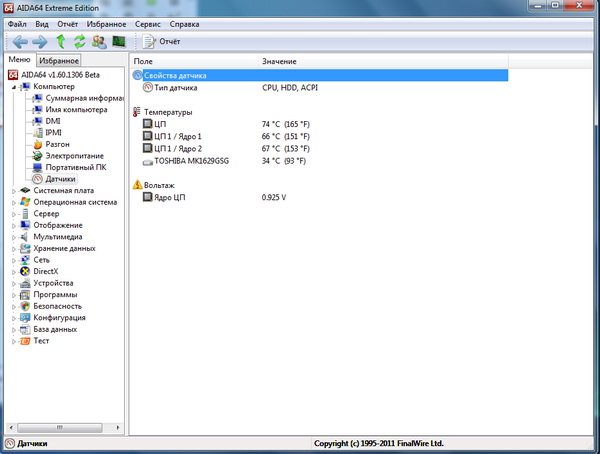
Task: Expand the Операционная система node
Action: click(x=14, y=203)
